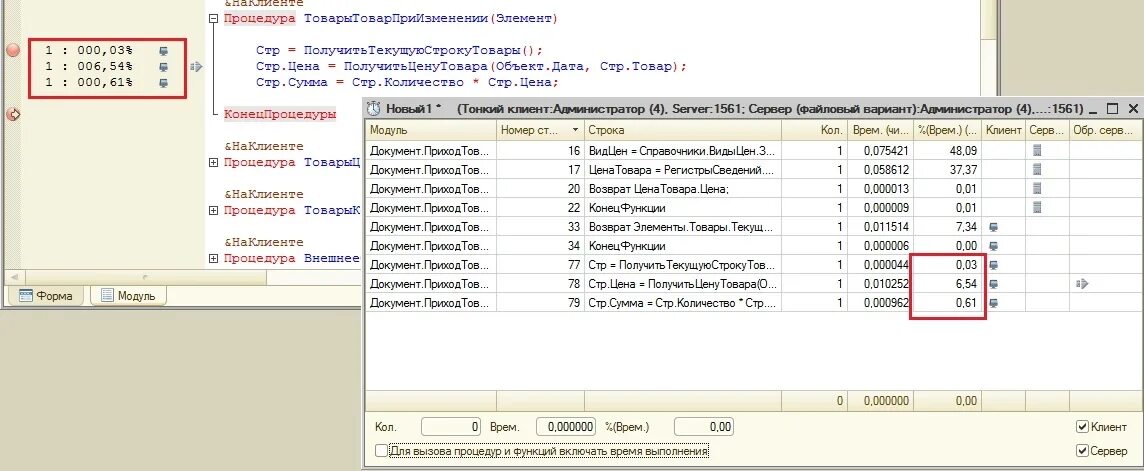Image resolution: width=1144 pixels, height=471 pixels.
Task: Click server icon in row 16 ВидЦен
Action: pos(1037,151)
